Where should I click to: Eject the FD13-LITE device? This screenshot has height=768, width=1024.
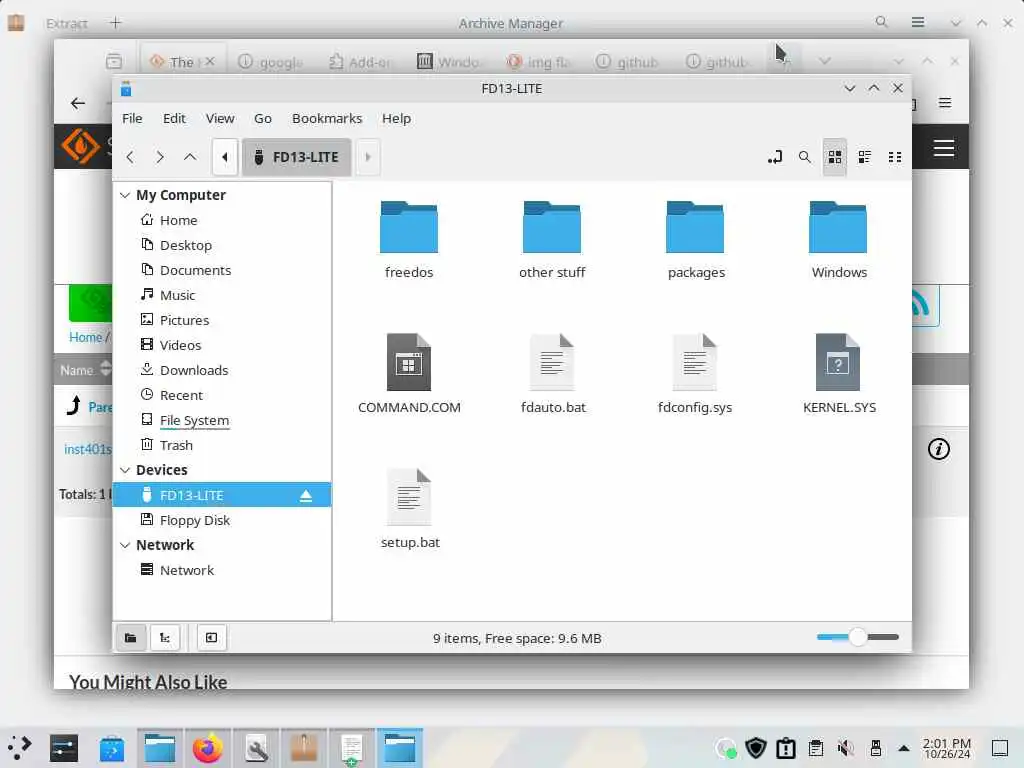306,496
